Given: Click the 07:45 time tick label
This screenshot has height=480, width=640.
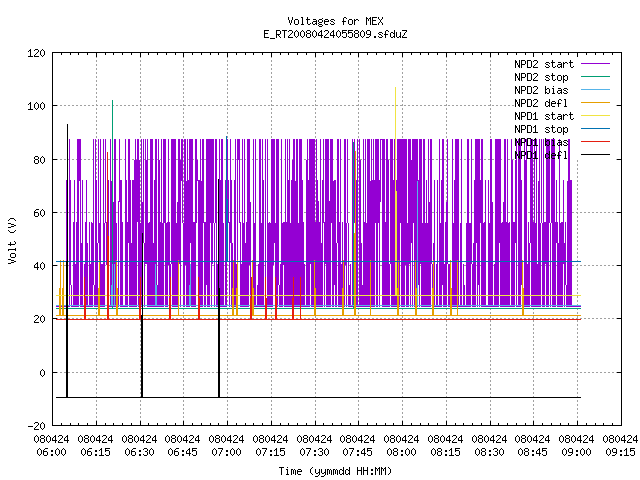Looking at the screenshot, I should [x=358, y=453].
